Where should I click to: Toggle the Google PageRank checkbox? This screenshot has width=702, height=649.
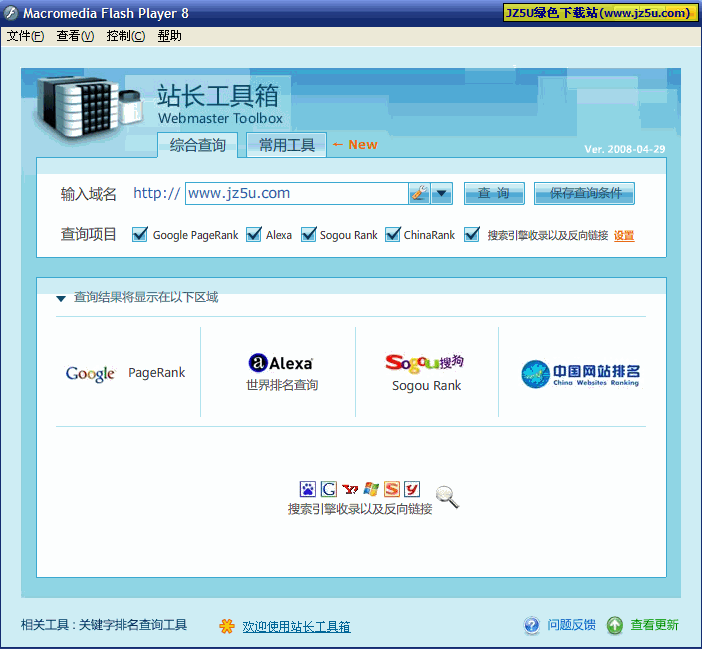pyautogui.click(x=140, y=234)
